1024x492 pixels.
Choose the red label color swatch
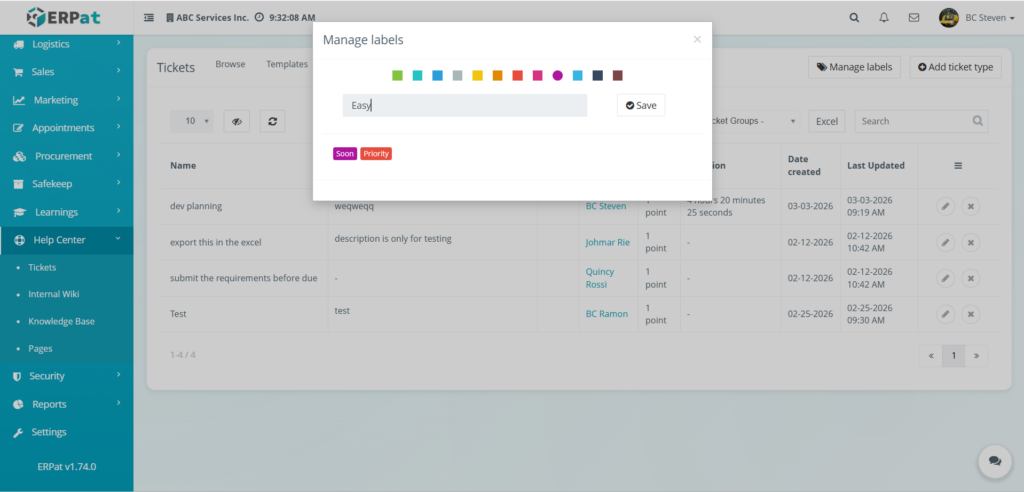(517, 76)
